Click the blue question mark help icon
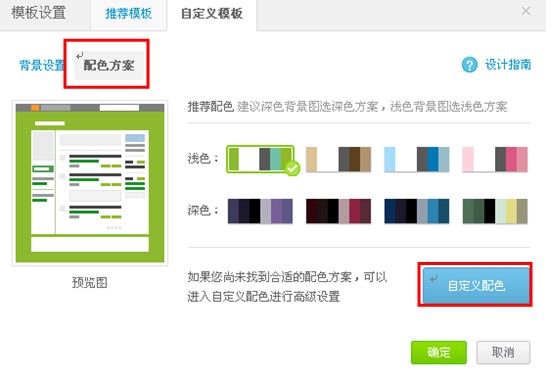 coord(469,65)
